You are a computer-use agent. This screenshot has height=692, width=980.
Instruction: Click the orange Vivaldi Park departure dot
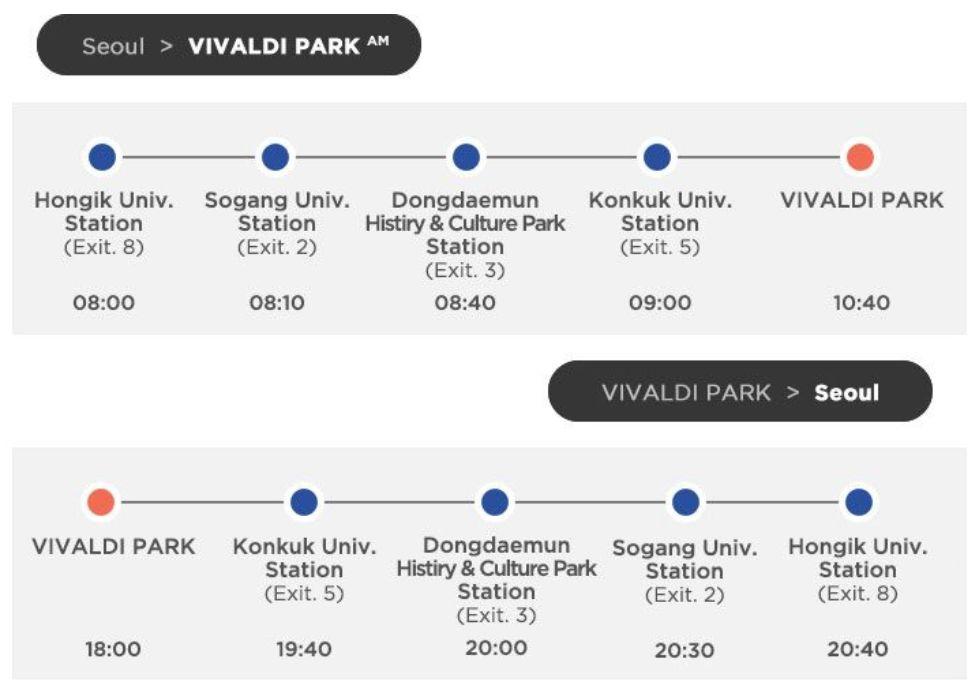click(101, 502)
